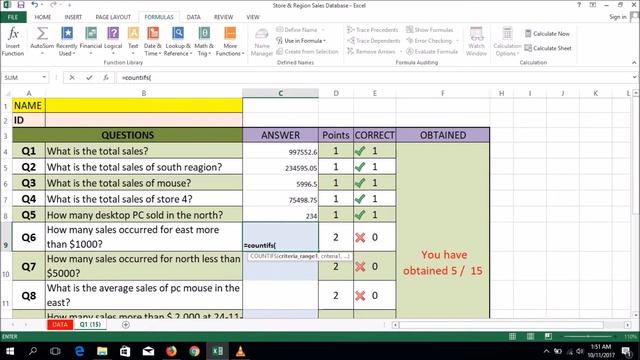Viewport: 640px width, 360px height.
Task: Switch to Page Break Preview in status bar
Action: 548,336
